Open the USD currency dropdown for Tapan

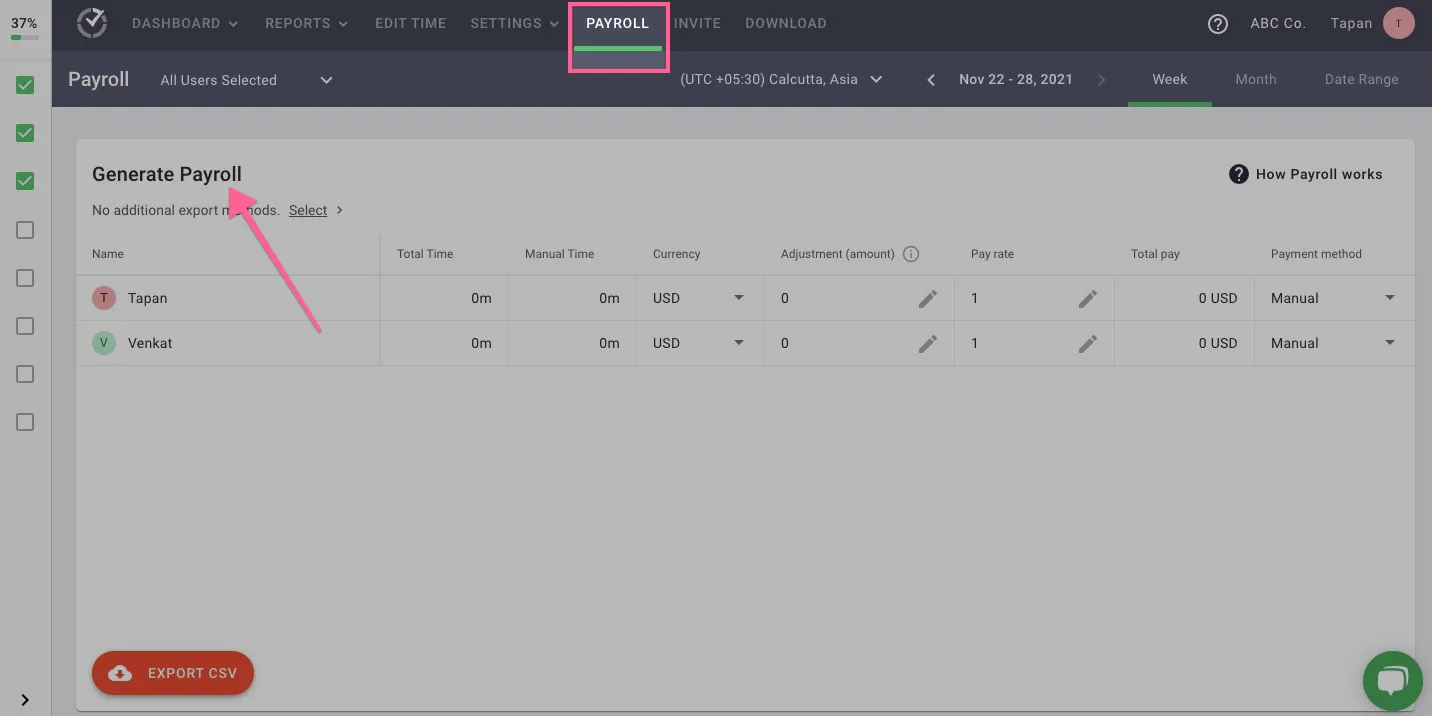click(x=699, y=298)
